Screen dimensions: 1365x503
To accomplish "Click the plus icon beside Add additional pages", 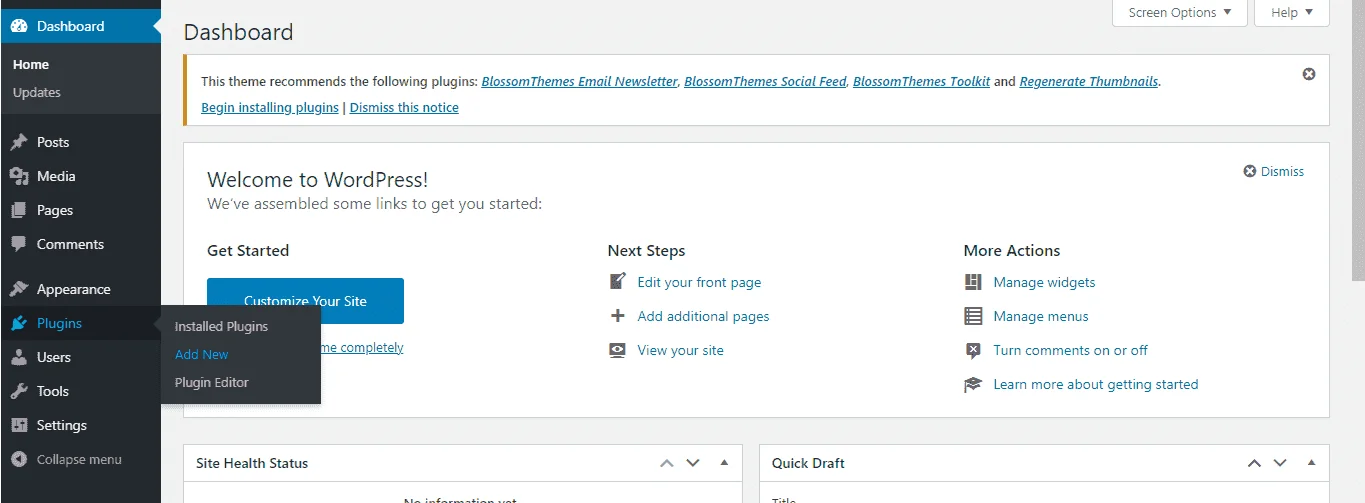I will click(618, 316).
